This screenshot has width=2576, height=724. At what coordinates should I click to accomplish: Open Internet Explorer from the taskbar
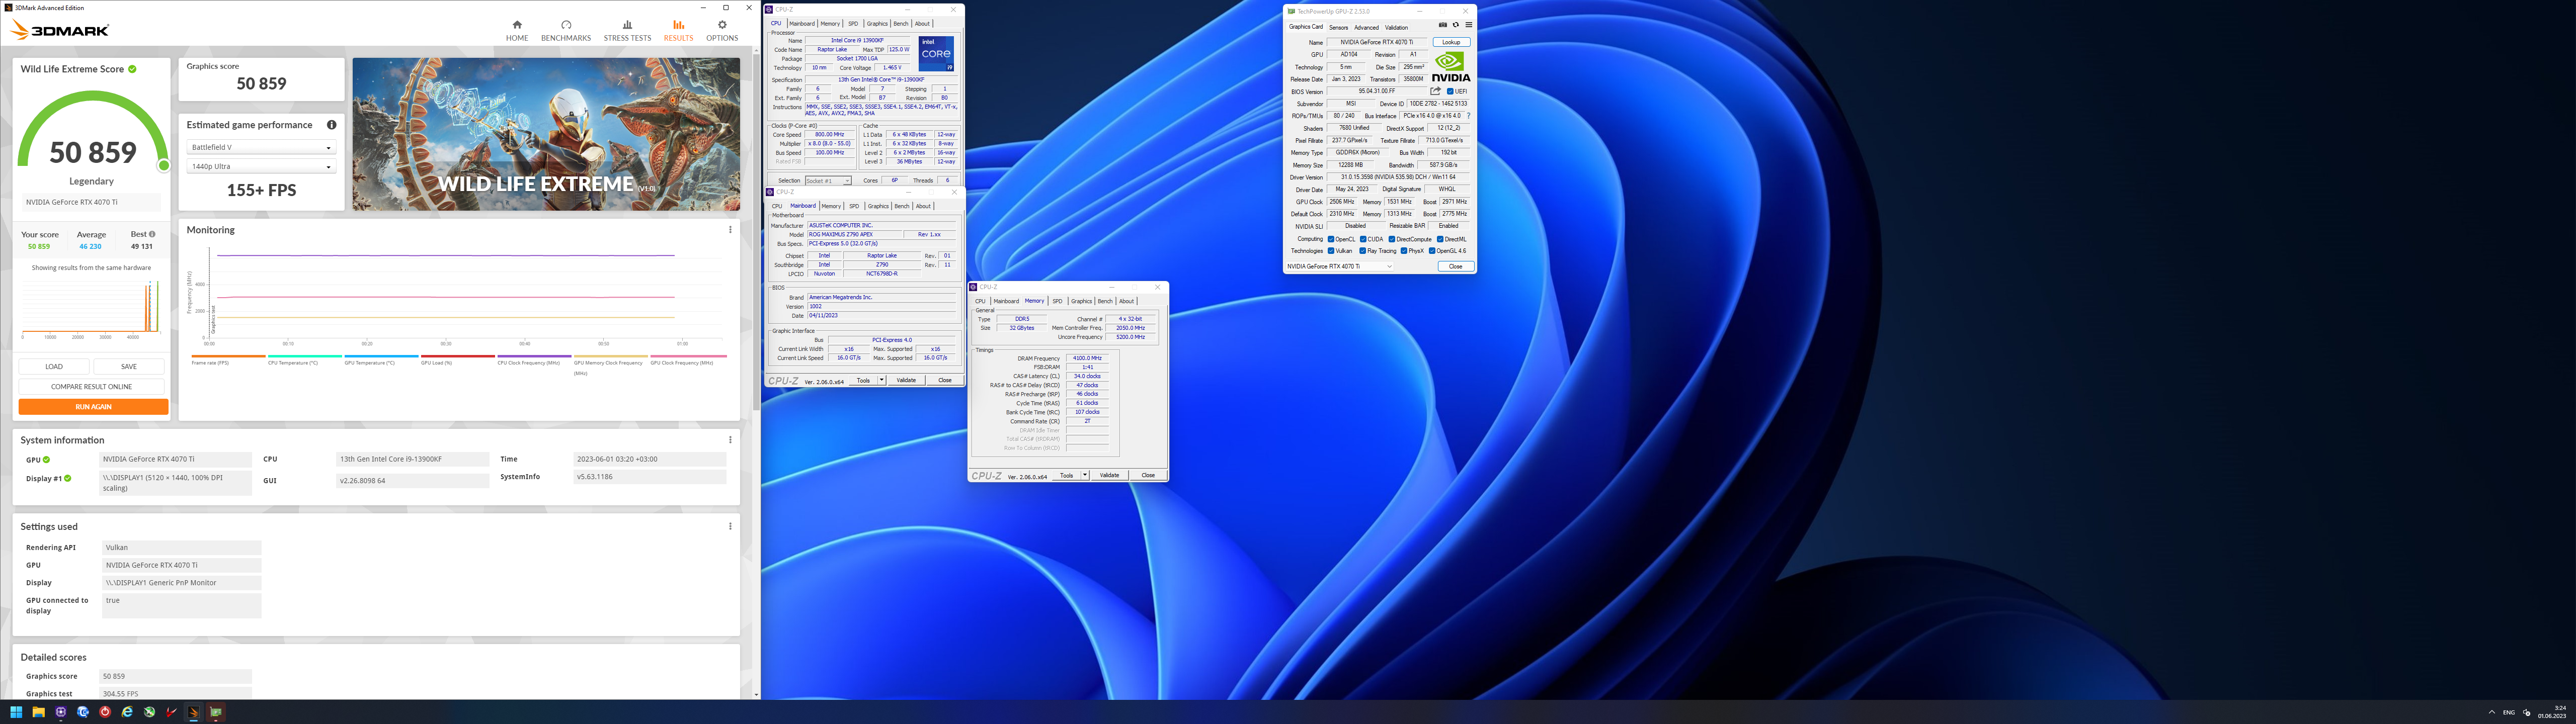127,712
